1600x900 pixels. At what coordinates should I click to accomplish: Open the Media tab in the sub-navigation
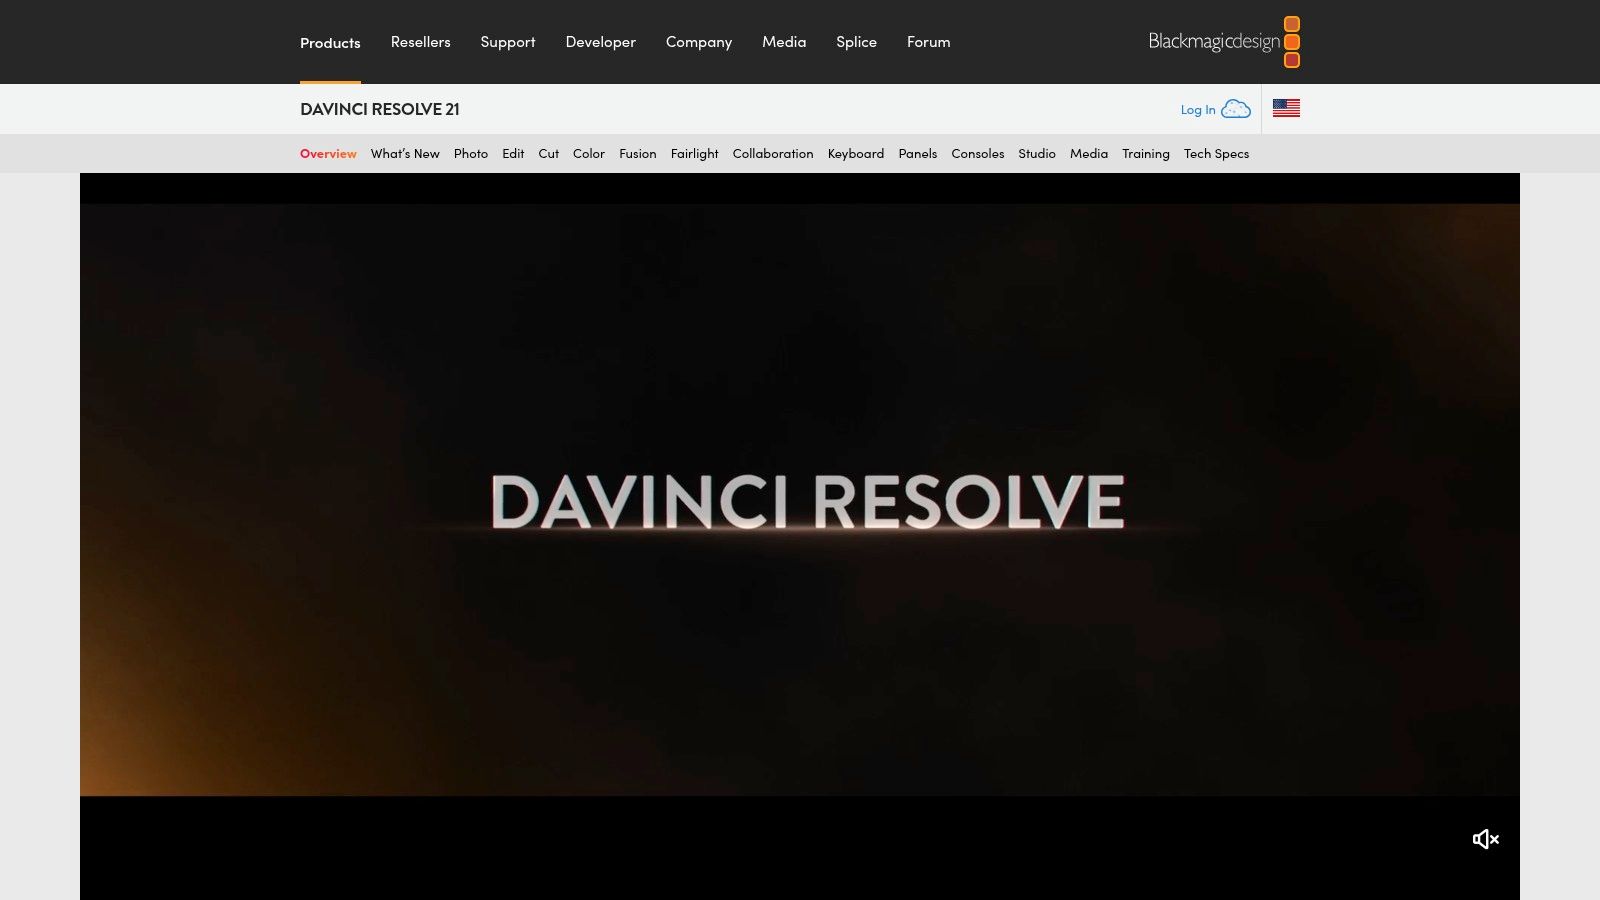point(1089,153)
